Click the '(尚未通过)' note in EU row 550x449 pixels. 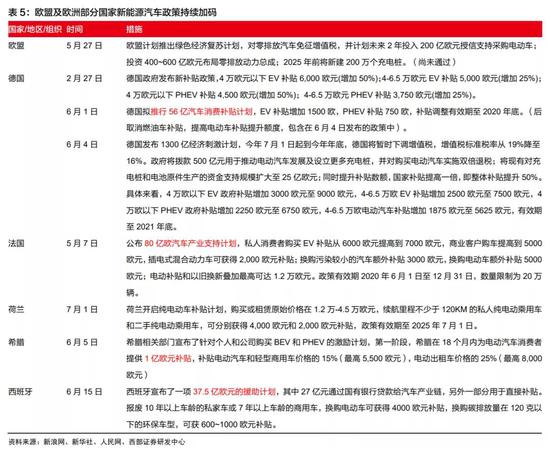point(434,62)
